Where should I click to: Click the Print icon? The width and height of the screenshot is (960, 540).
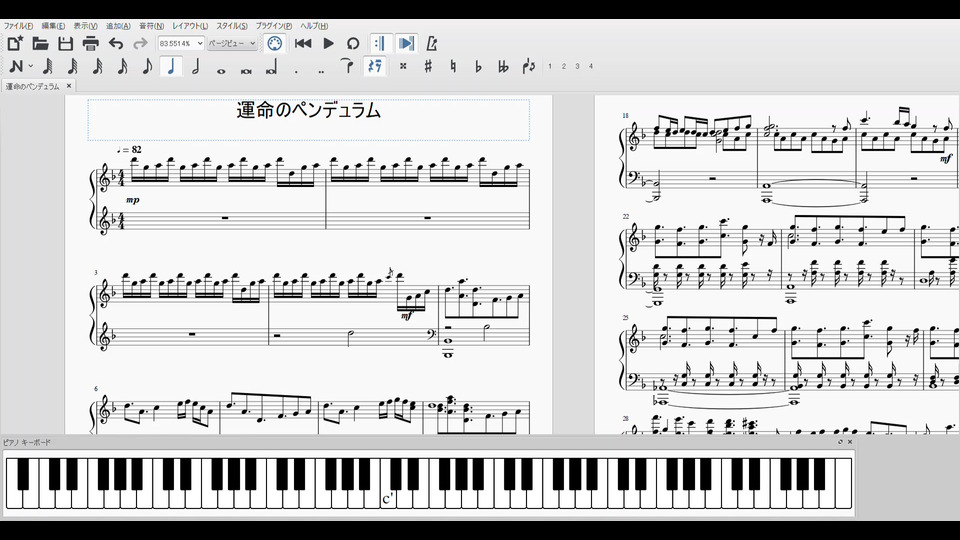[91, 43]
